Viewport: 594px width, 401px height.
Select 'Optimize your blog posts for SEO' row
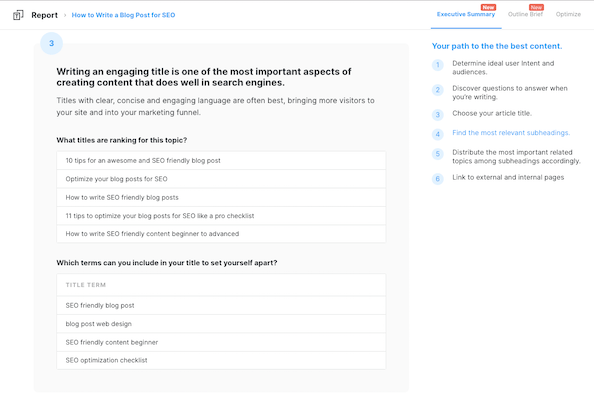[x=221, y=179]
